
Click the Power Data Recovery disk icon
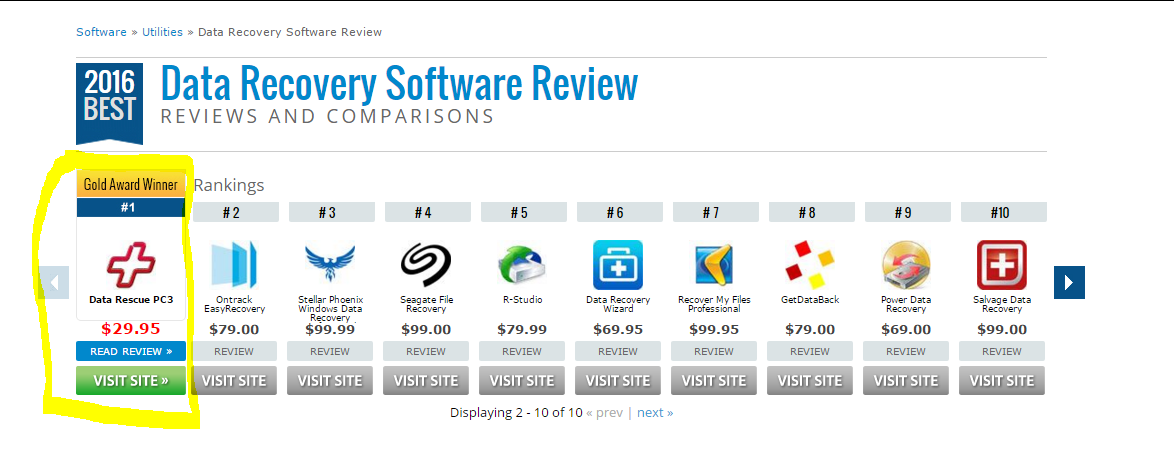(905, 265)
